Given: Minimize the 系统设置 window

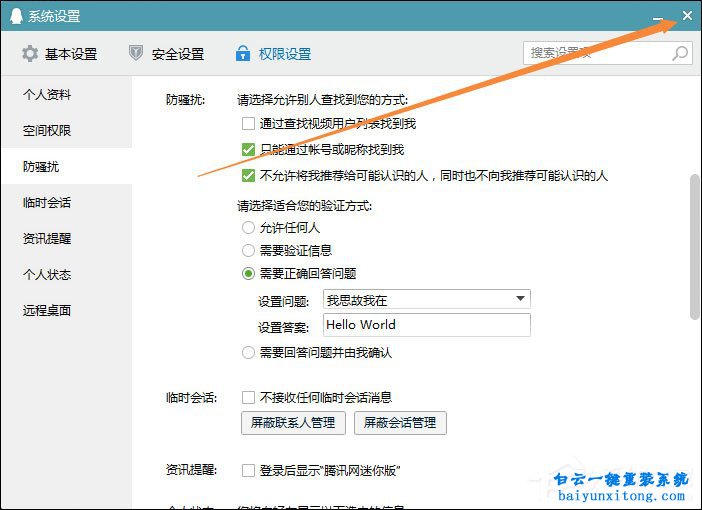Looking at the screenshot, I should pyautogui.click(x=658, y=17).
